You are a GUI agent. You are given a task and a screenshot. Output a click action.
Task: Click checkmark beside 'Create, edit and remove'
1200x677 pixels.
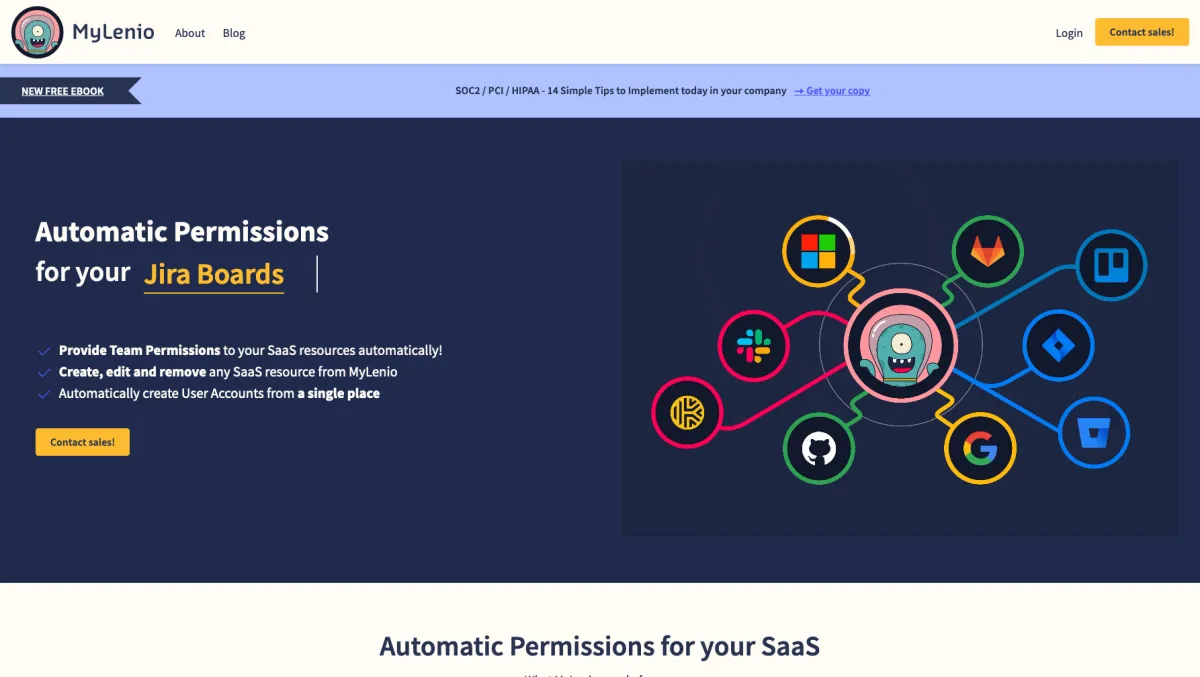pyautogui.click(x=44, y=372)
